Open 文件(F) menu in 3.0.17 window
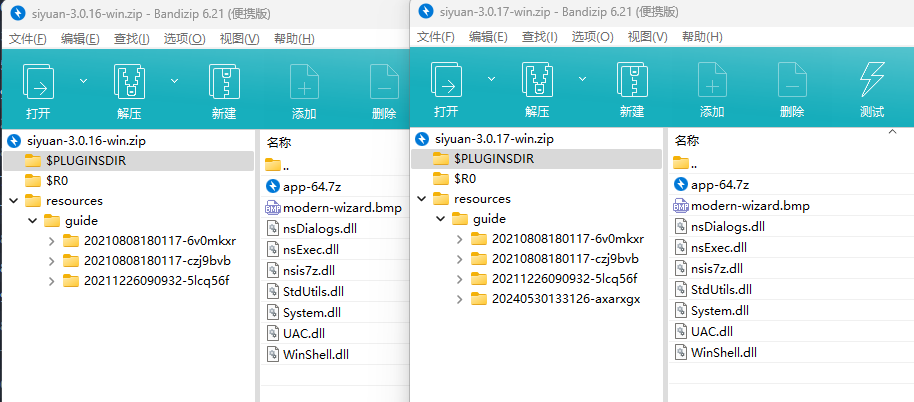The width and height of the screenshot is (914, 402). click(x=435, y=37)
